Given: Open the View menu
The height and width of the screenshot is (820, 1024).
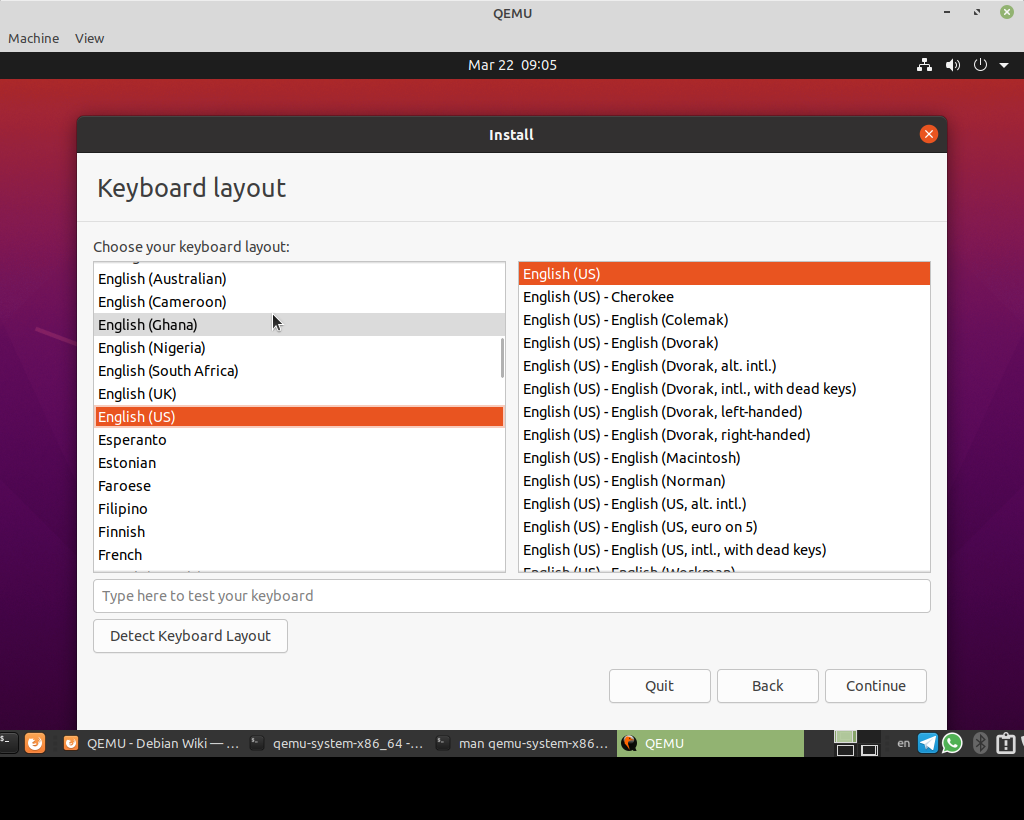Looking at the screenshot, I should click(89, 39).
